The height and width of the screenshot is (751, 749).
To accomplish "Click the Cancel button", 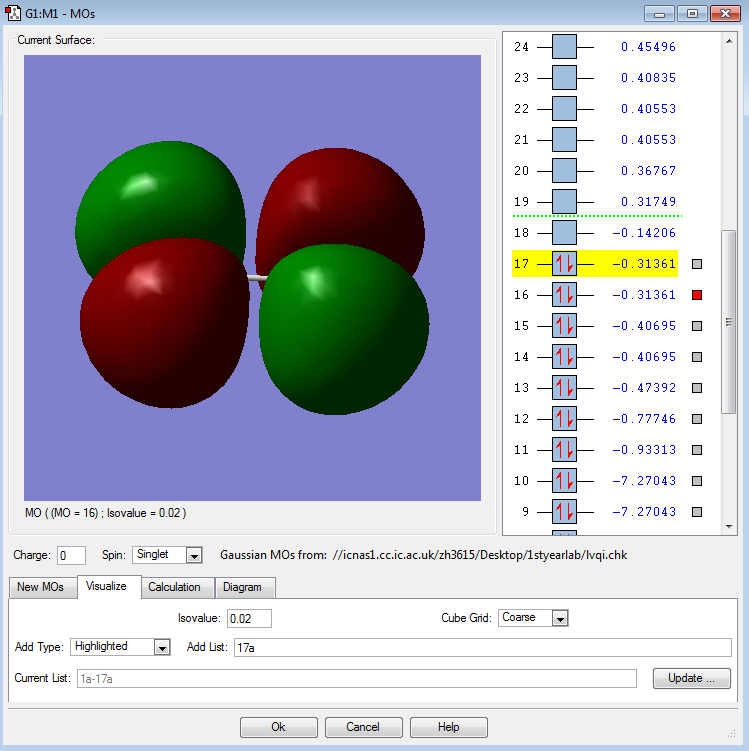I will 363,727.
